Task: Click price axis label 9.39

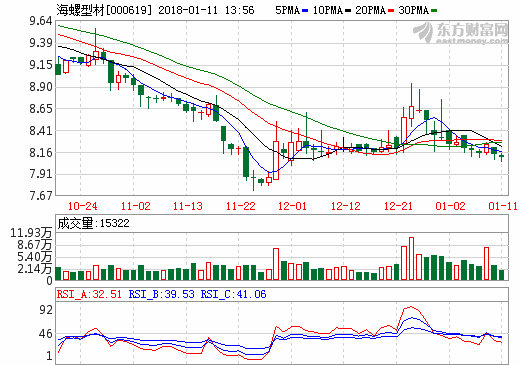Action: pyautogui.click(x=41, y=43)
